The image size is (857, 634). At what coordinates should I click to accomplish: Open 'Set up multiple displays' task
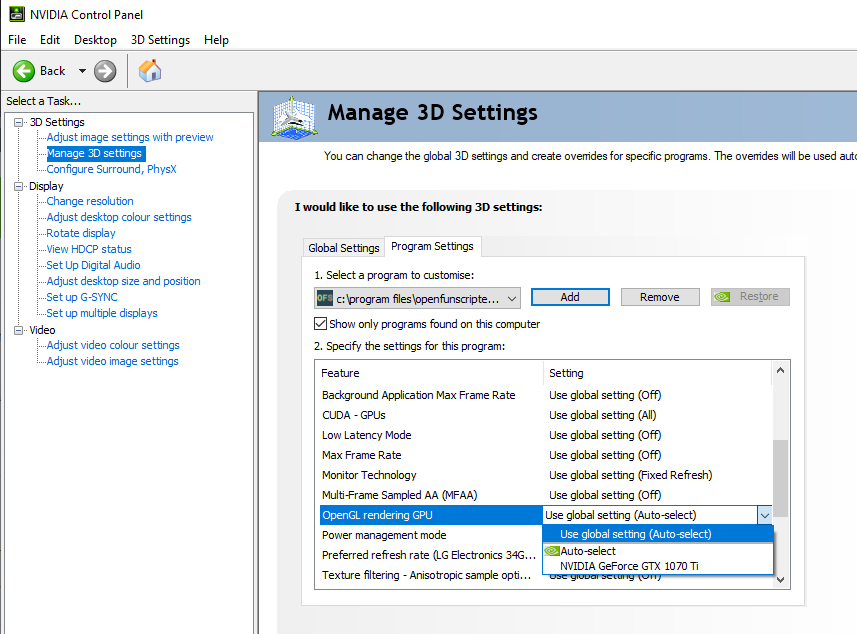coord(102,313)
